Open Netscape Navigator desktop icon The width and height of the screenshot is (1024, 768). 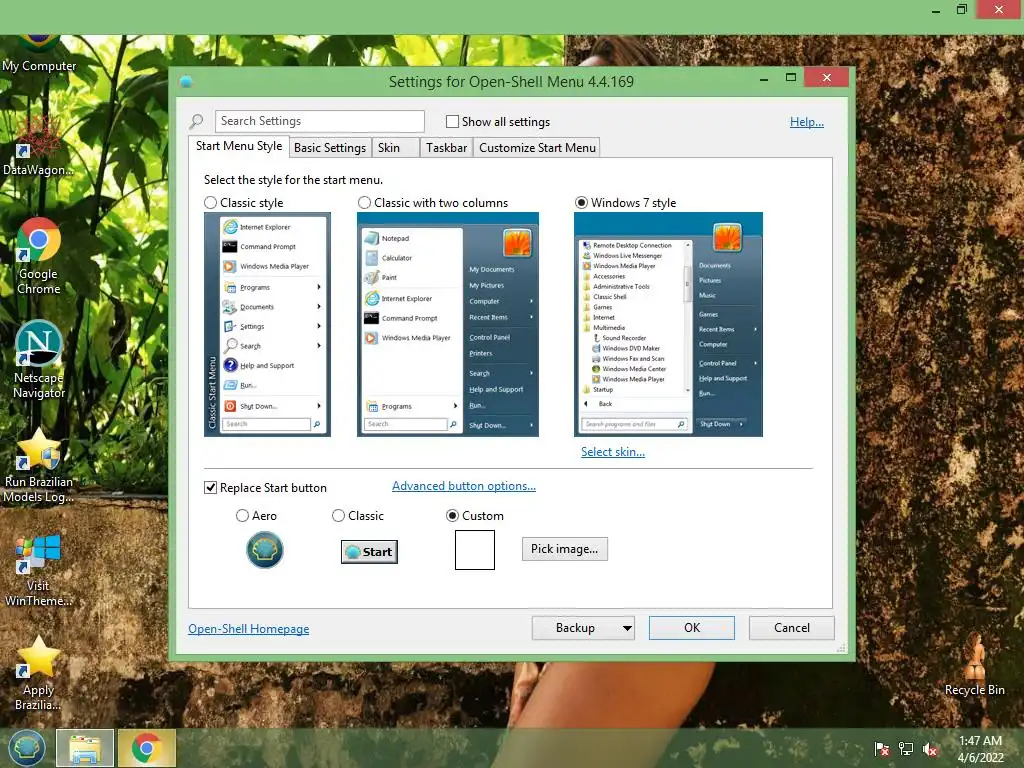pos(39,360)
